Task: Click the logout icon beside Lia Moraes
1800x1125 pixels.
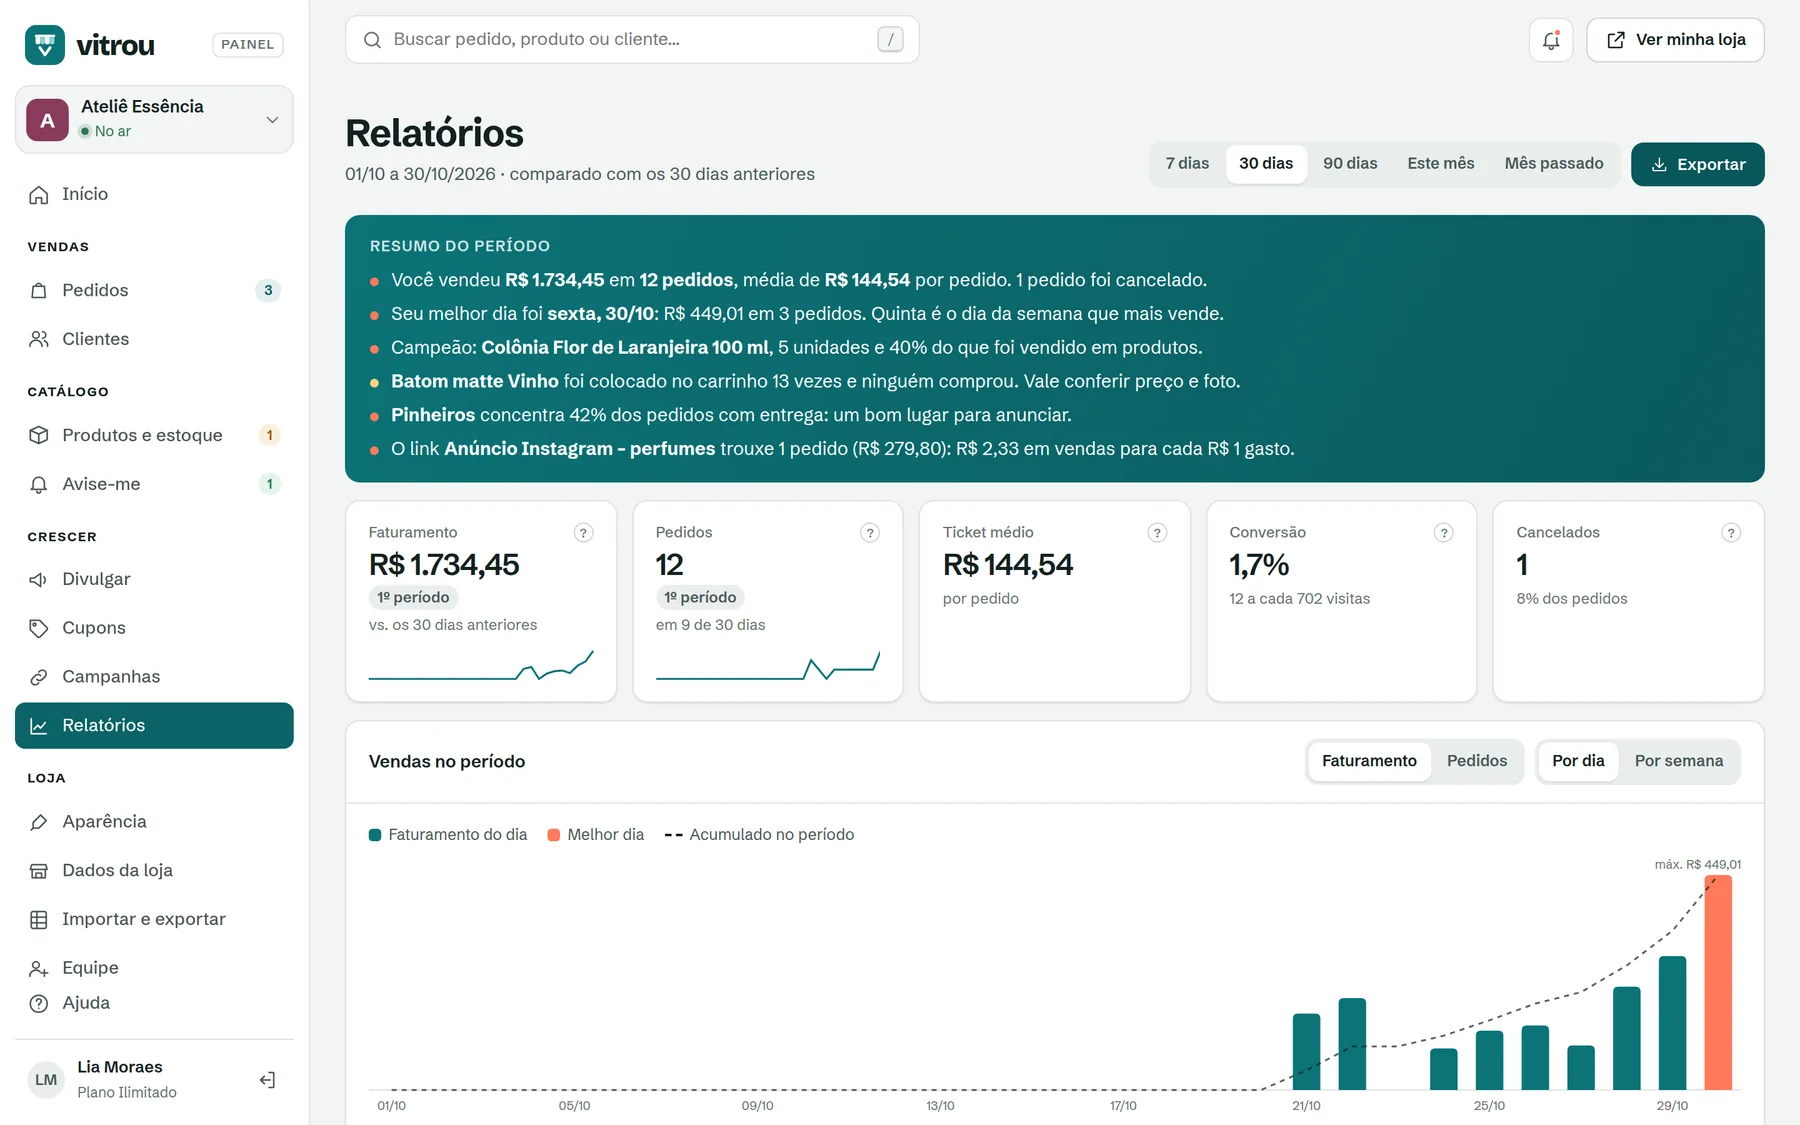Action: pyautogui.click(x=267, y=1079)
